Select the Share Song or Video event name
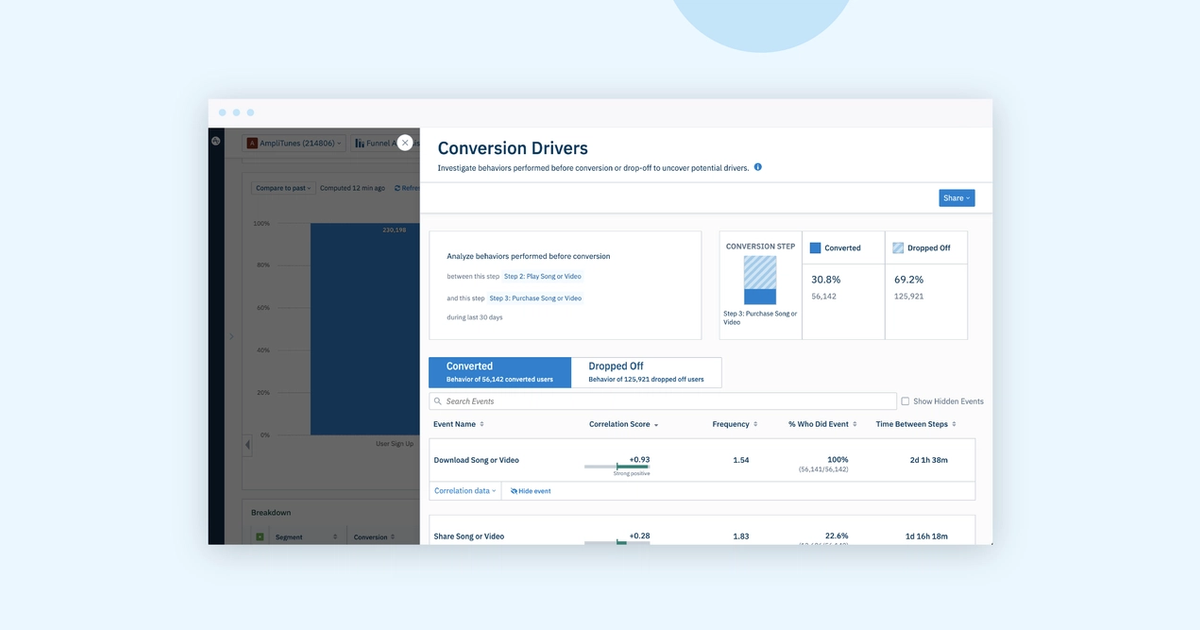Image resolution: width=1200 pixels, height=630 pixels. pyautogui.click(x=469, y=537)
